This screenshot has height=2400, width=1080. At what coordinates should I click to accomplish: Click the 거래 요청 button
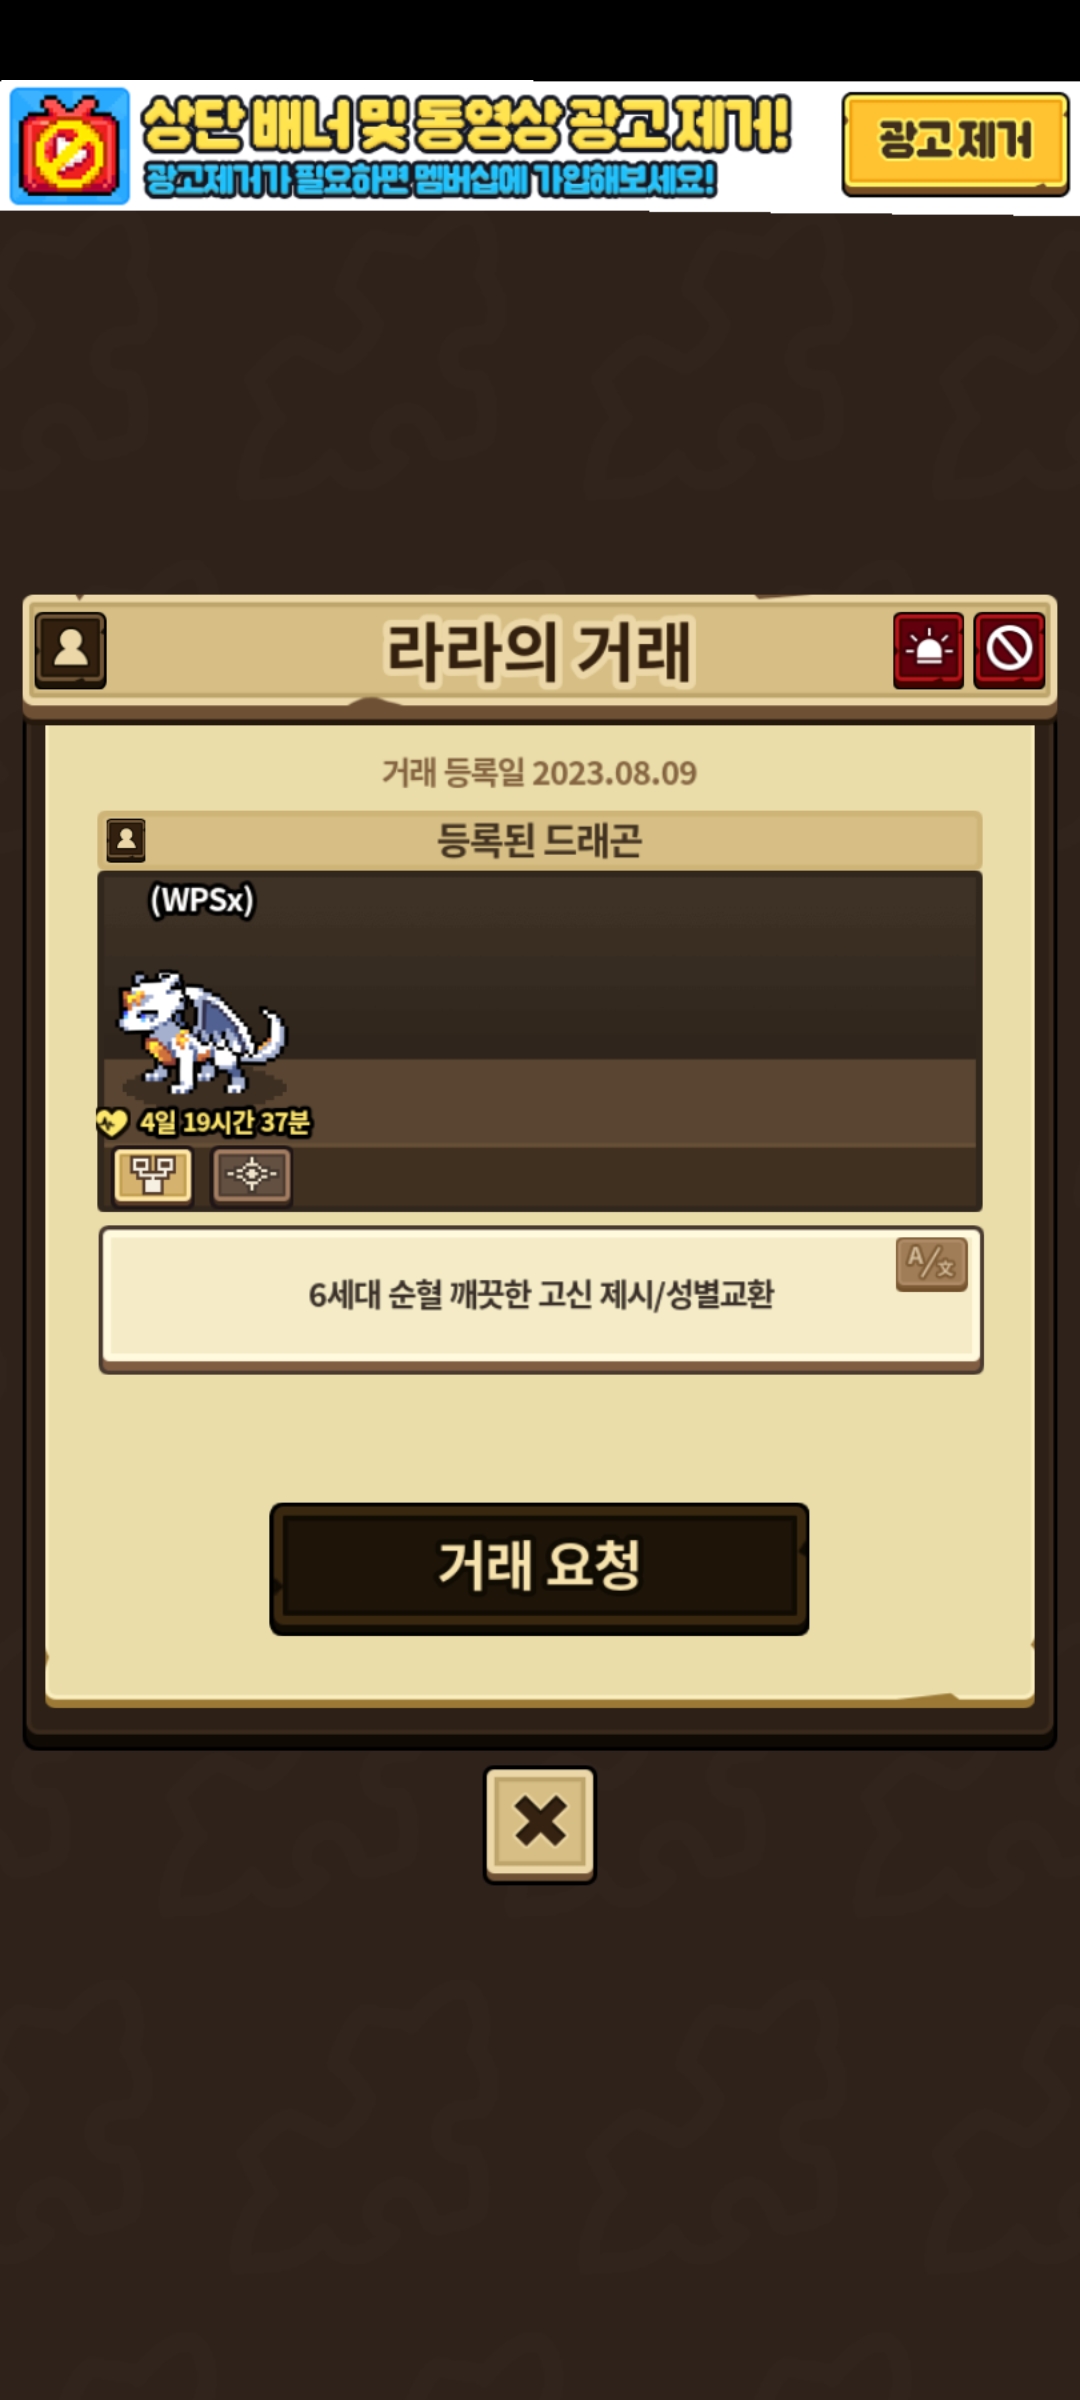point(539,1568)
